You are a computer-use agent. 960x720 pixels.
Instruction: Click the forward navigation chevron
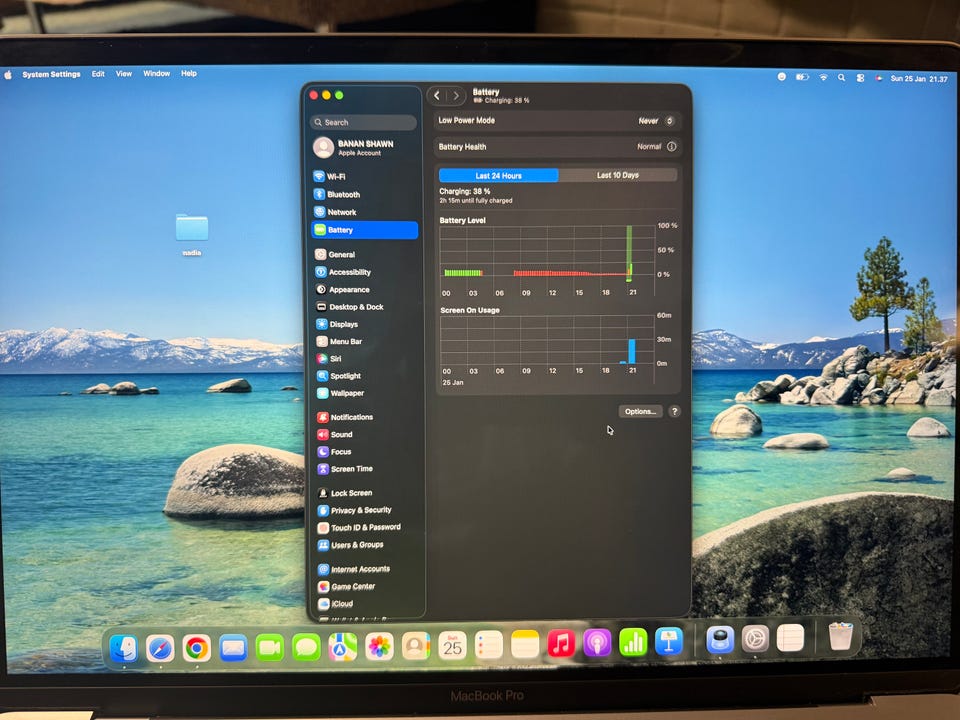456,96
